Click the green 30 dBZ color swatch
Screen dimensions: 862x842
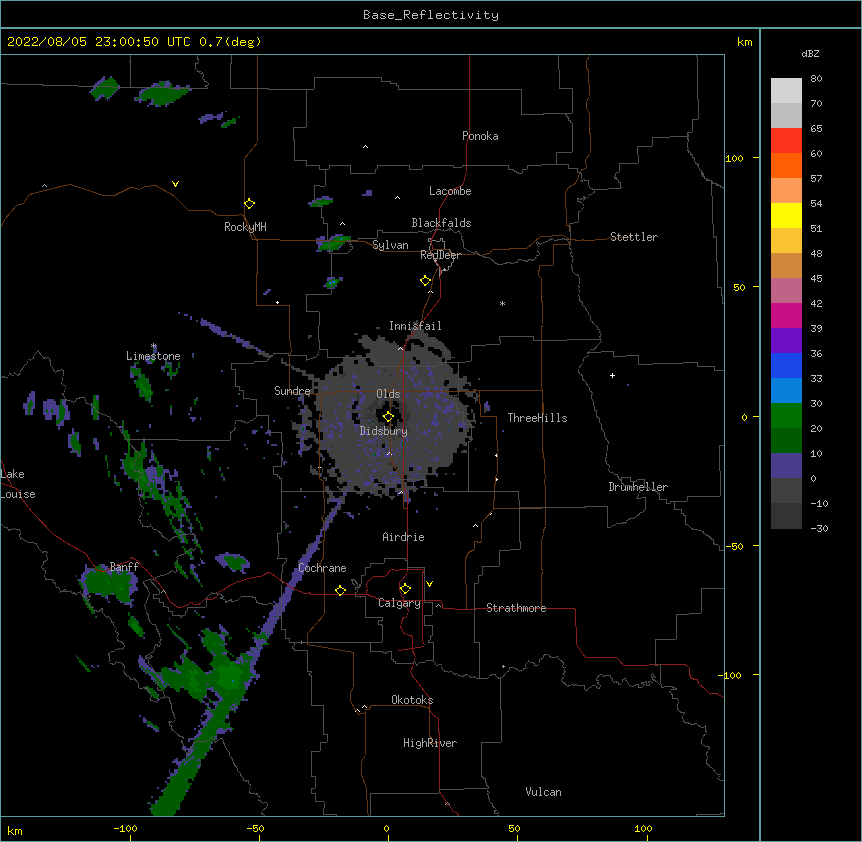pyautogui.click(x=786, y=416)
